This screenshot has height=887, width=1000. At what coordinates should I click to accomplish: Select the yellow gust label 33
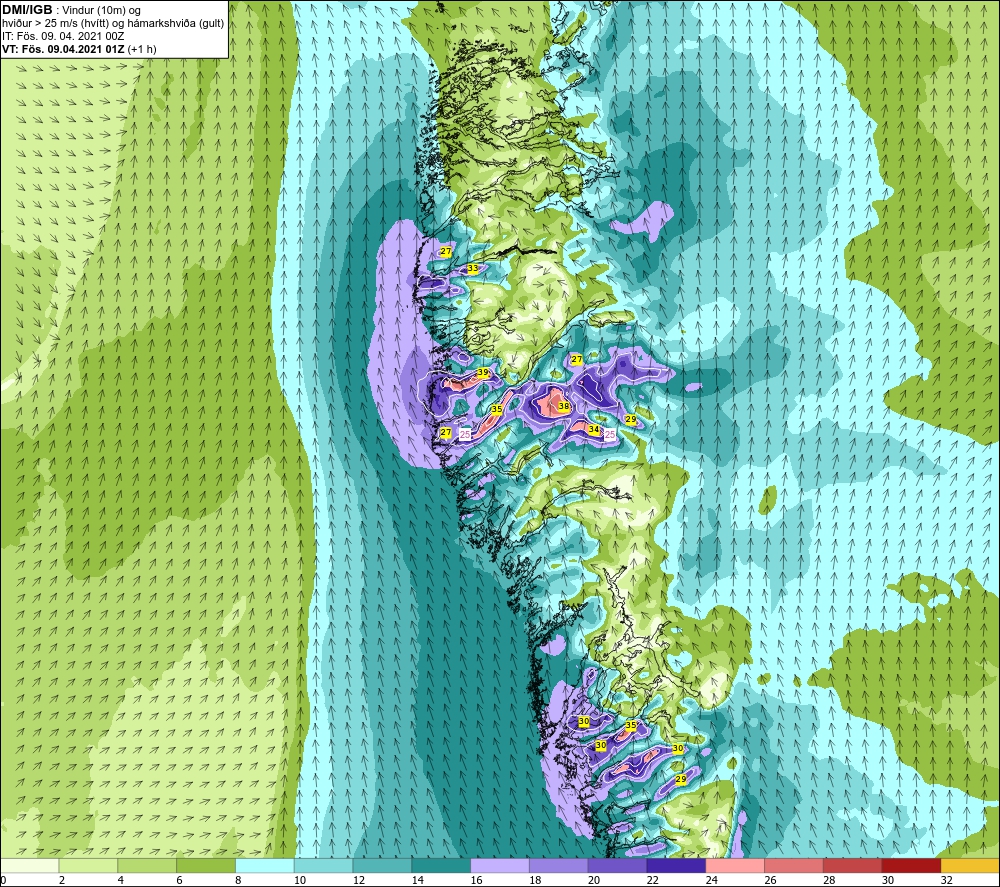pyautogui.click(x=473, y=268)
